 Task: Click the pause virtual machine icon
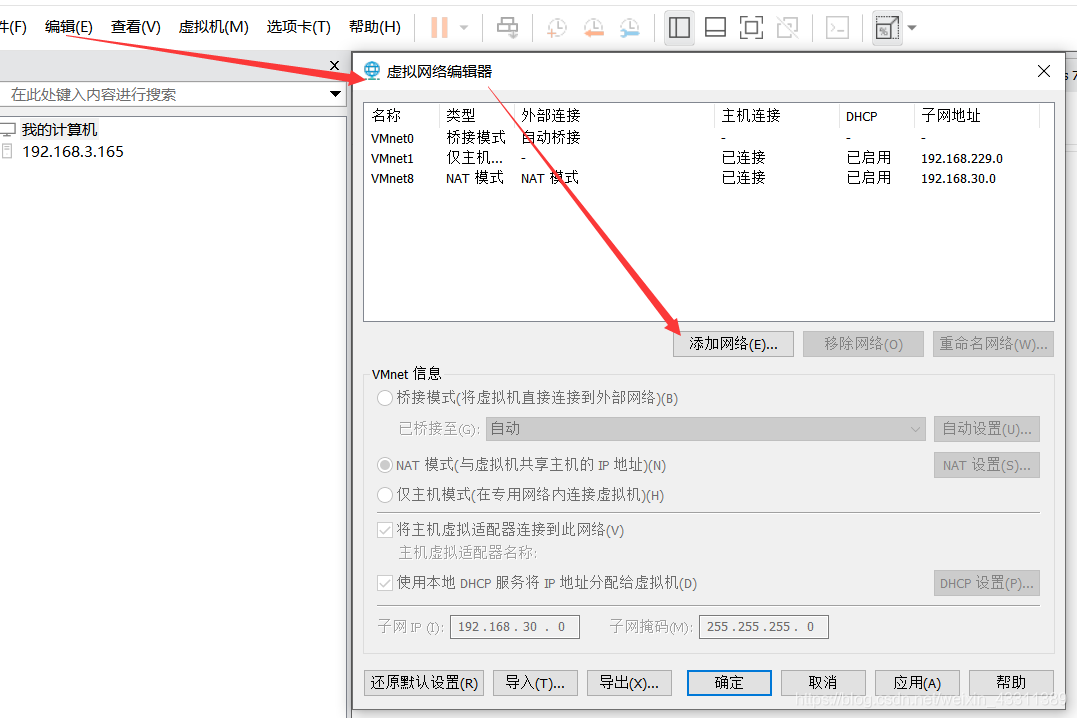tap(439, 27)
